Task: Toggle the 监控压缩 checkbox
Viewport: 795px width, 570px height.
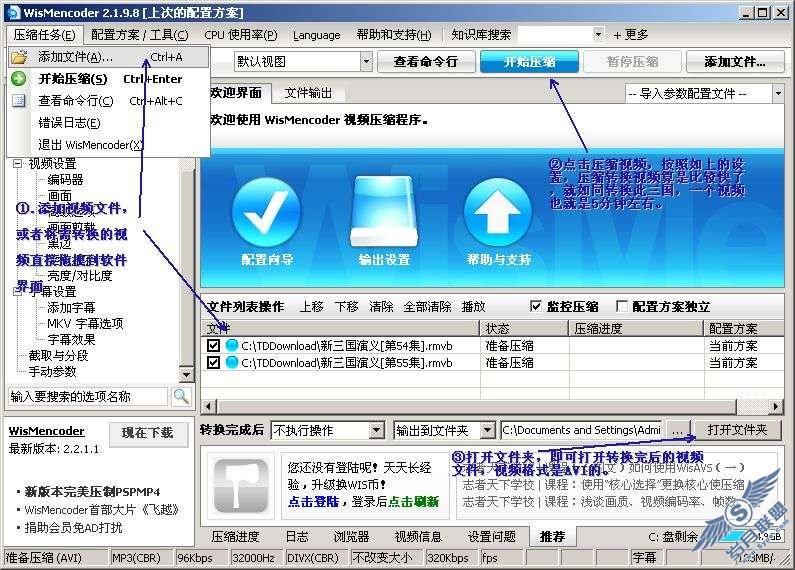Action: tap(535, 306)
